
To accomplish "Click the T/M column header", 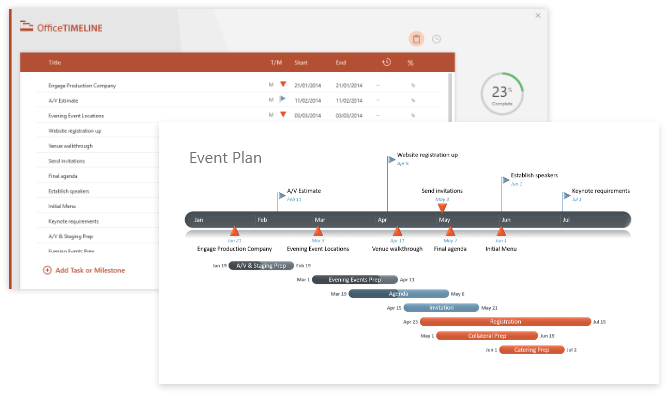I will point(276,62).
